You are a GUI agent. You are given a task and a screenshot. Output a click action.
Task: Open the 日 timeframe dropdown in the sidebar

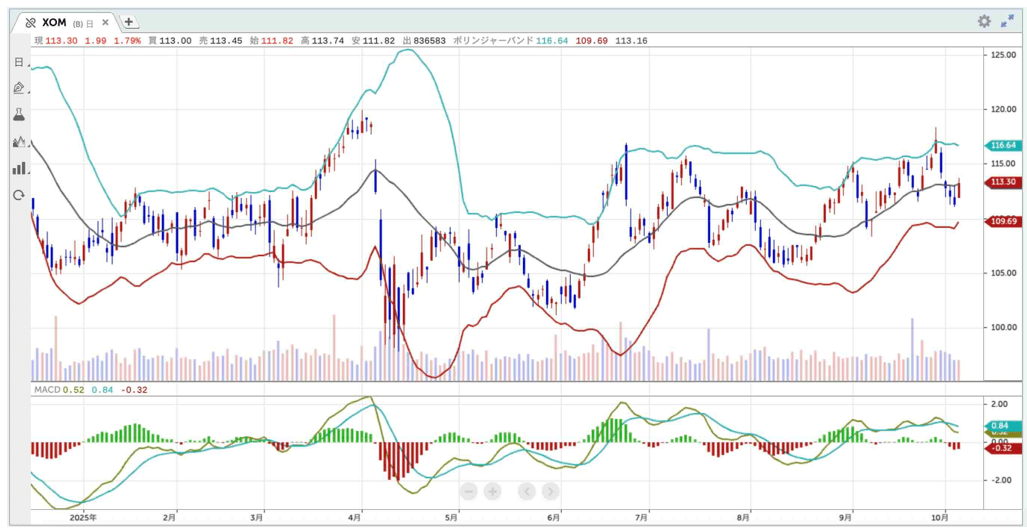coord(19,62)
